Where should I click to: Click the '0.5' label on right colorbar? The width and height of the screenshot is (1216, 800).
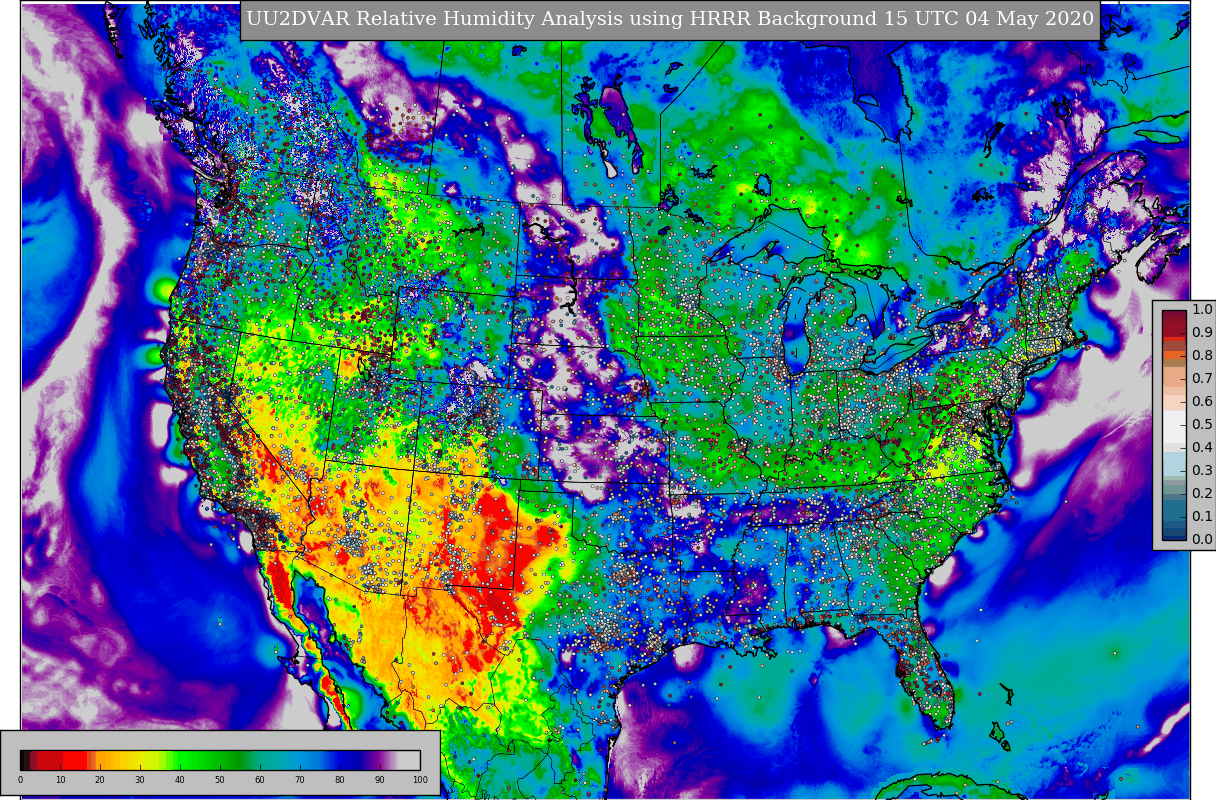(x=1202, y=425)
